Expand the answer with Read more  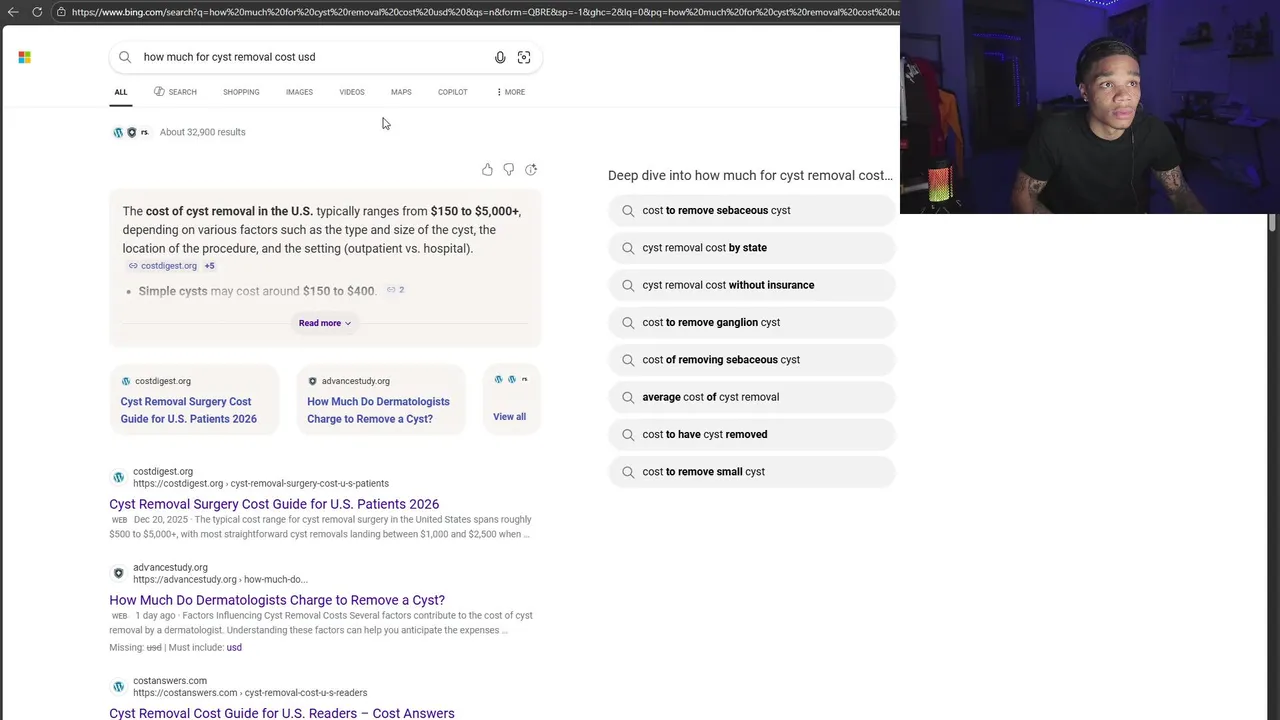(325, 323)
